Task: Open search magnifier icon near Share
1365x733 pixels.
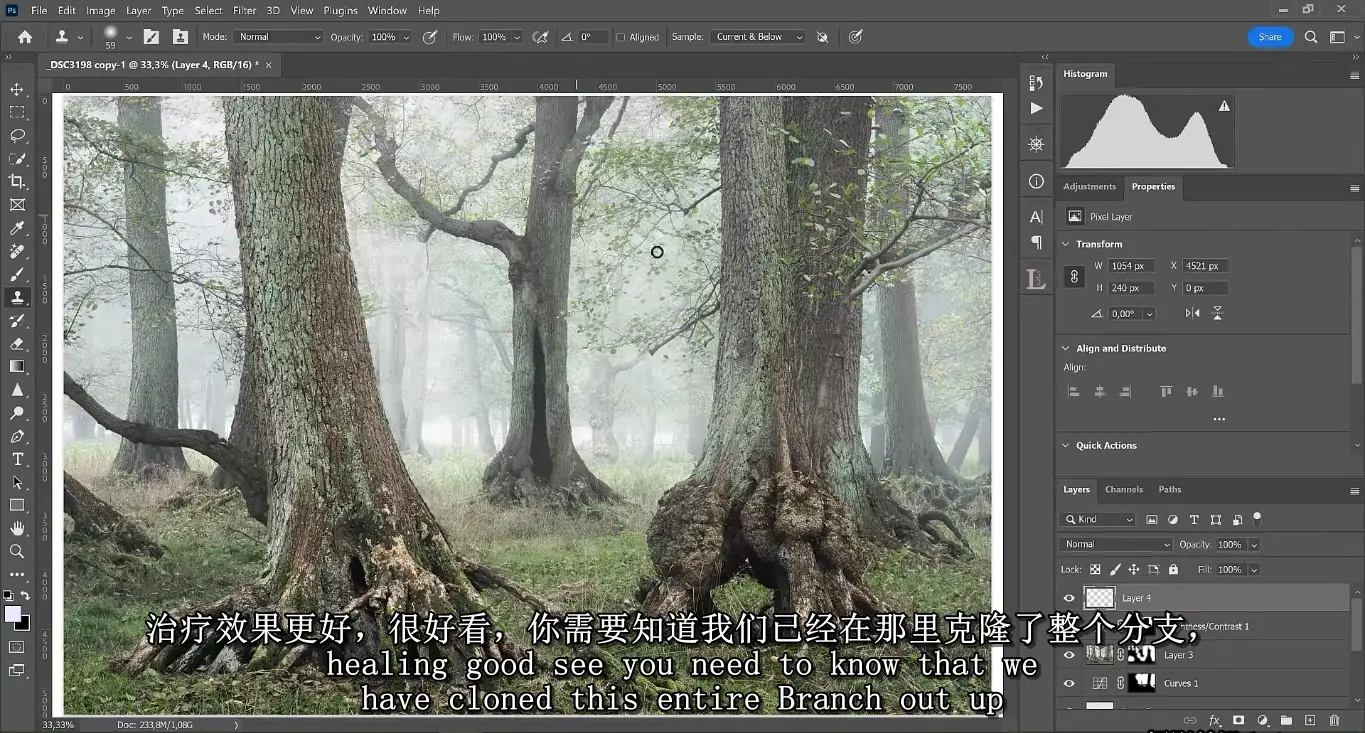Action: [x=1311, y=37]
